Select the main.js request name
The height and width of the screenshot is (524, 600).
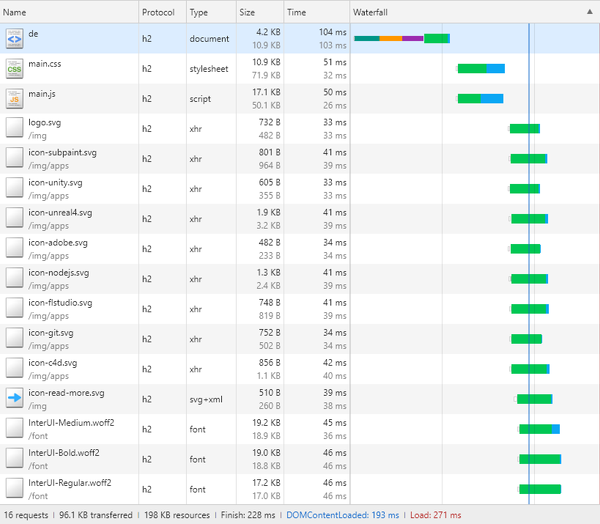42,94
